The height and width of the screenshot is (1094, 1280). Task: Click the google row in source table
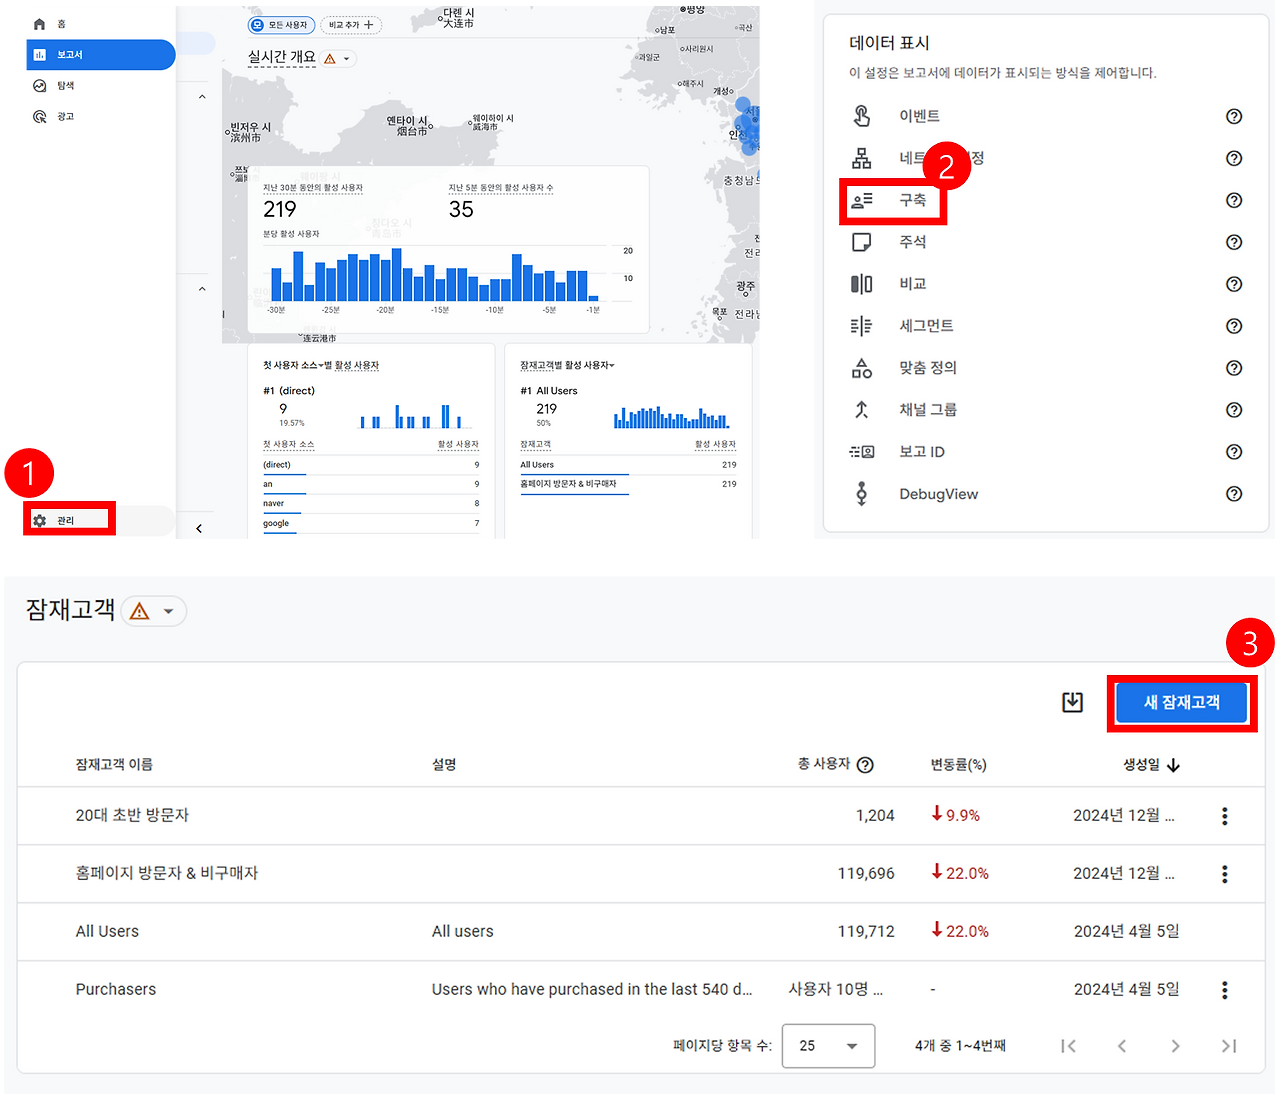coord(371,523)
